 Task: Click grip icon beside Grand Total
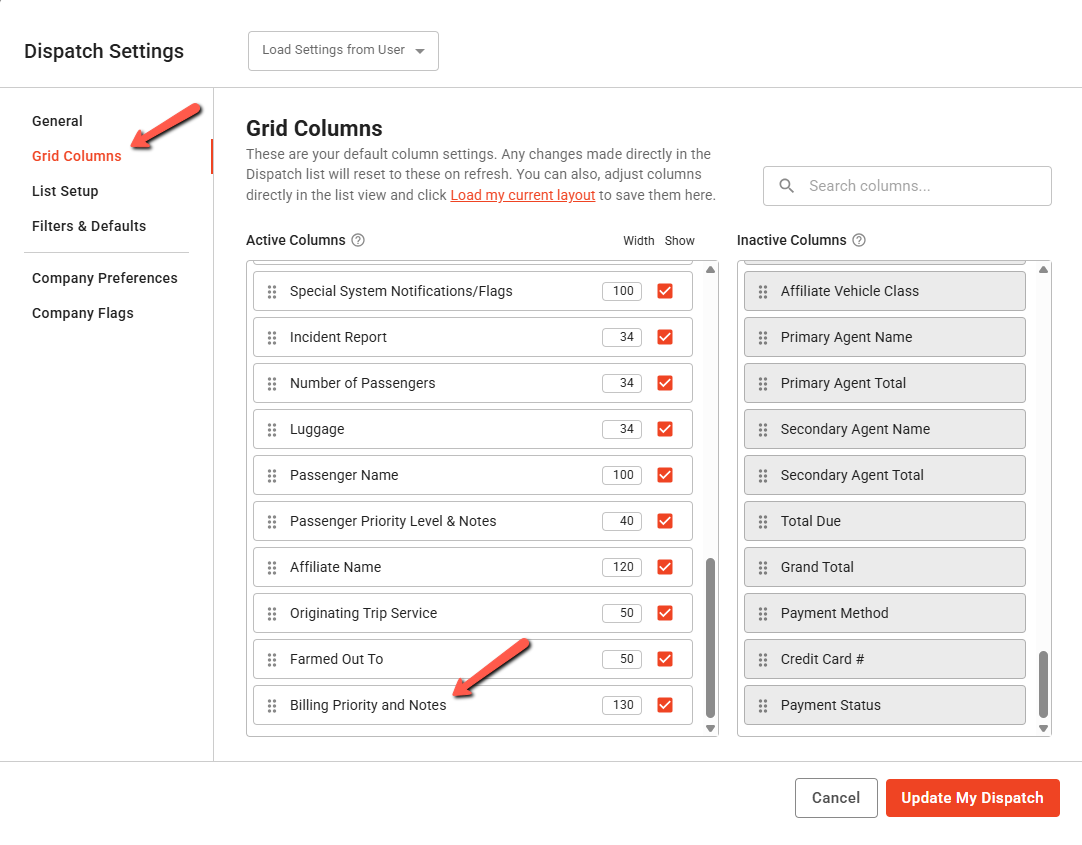[x=763, y=568]
